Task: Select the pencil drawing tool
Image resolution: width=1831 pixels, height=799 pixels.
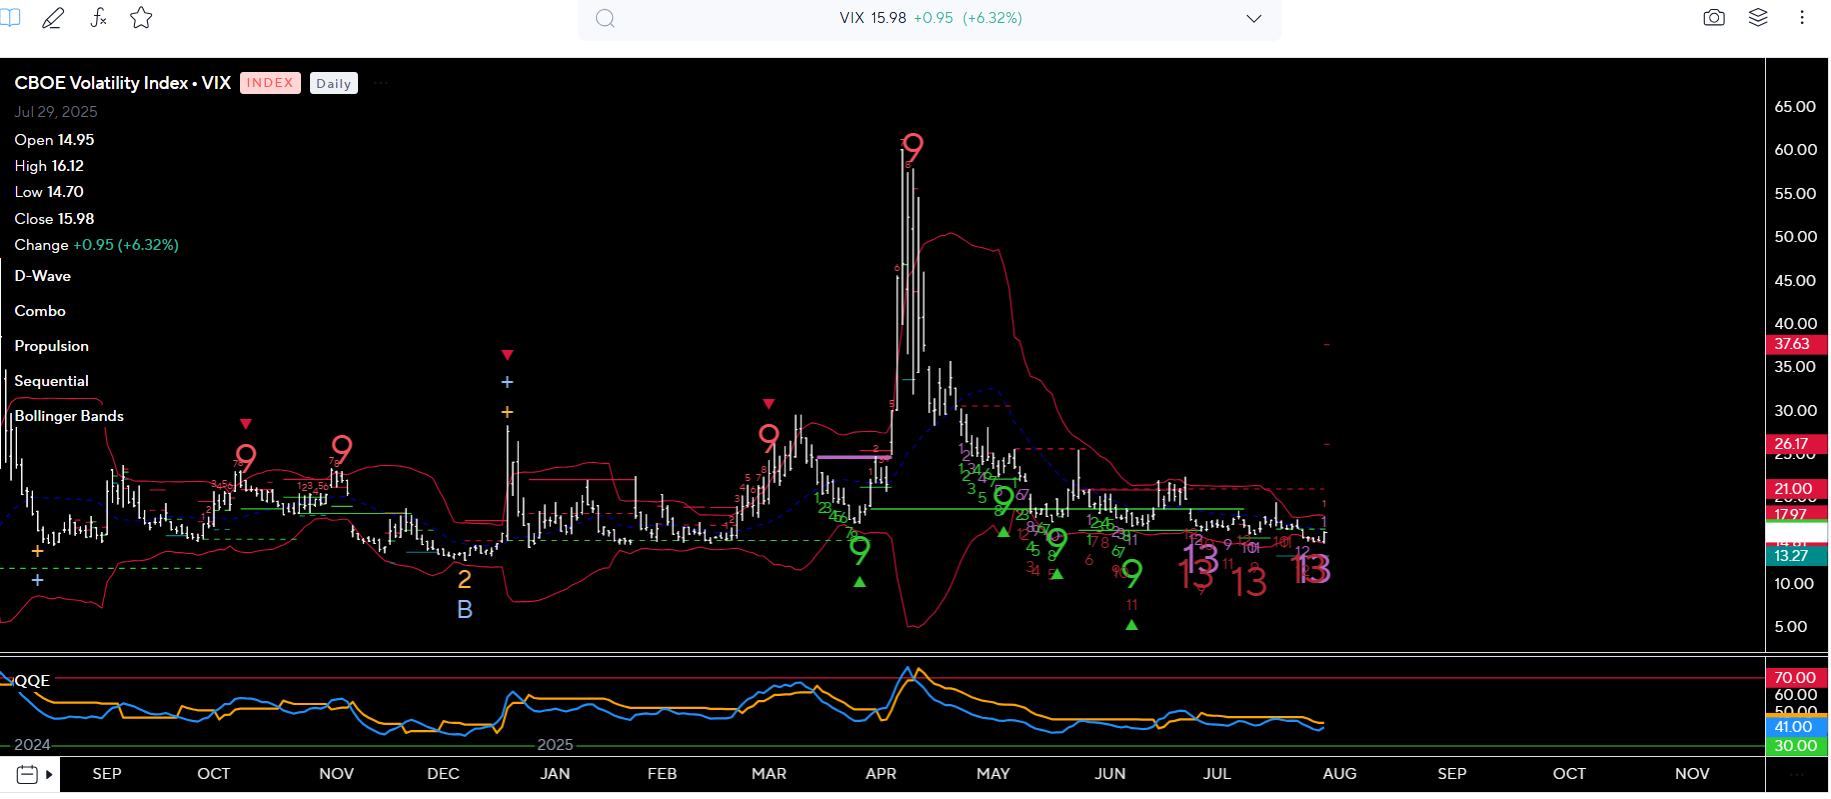Action: coord(53,18)
